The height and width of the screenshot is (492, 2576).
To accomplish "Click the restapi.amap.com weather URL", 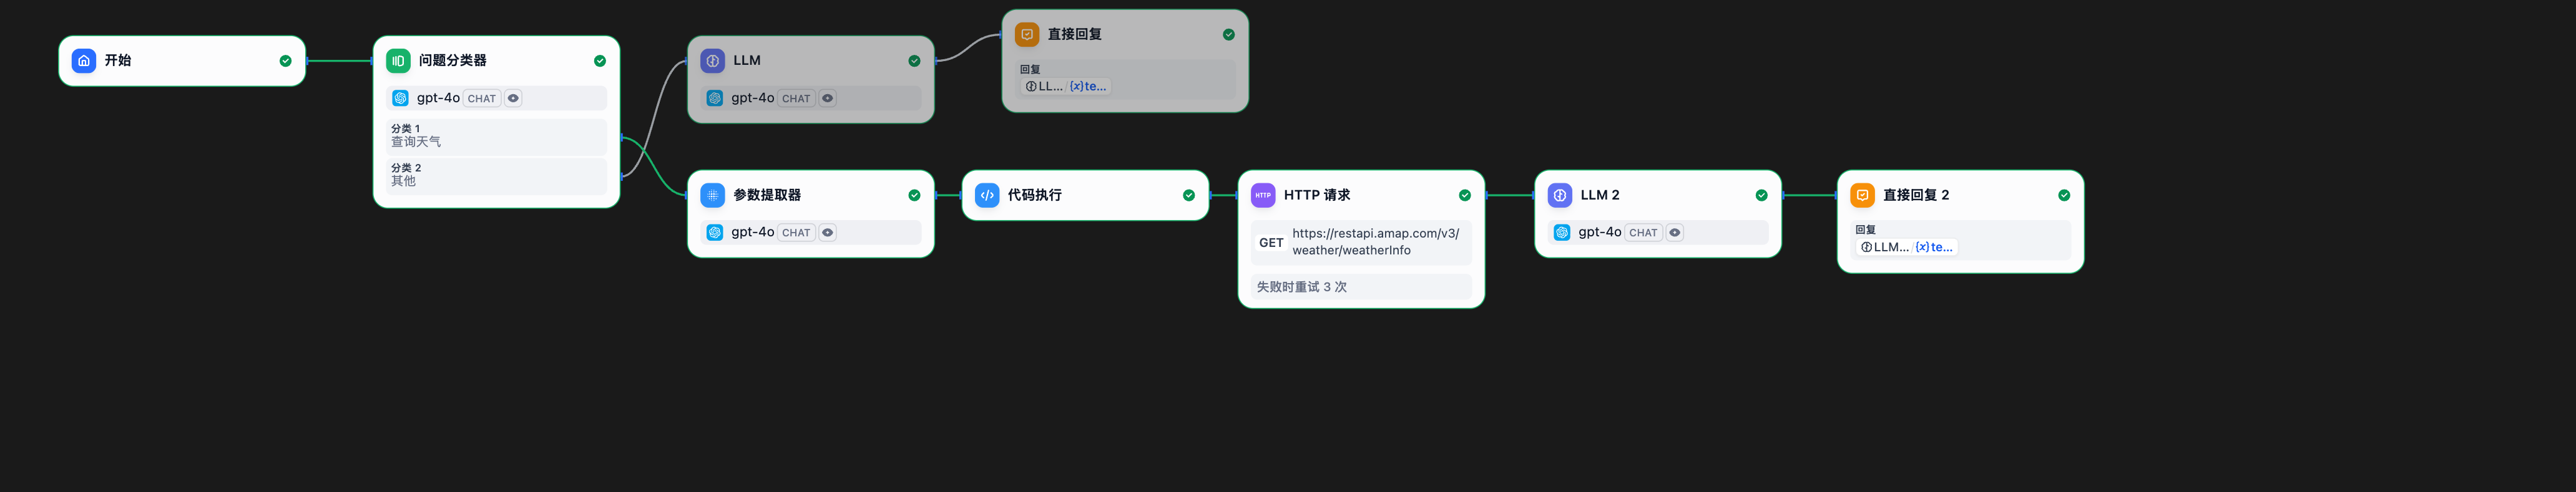I will [x=1374, y=242].
